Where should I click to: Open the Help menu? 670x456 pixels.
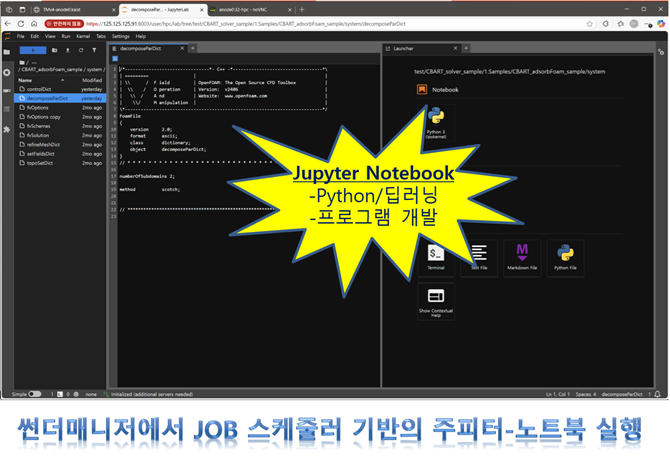pos(141,36)
